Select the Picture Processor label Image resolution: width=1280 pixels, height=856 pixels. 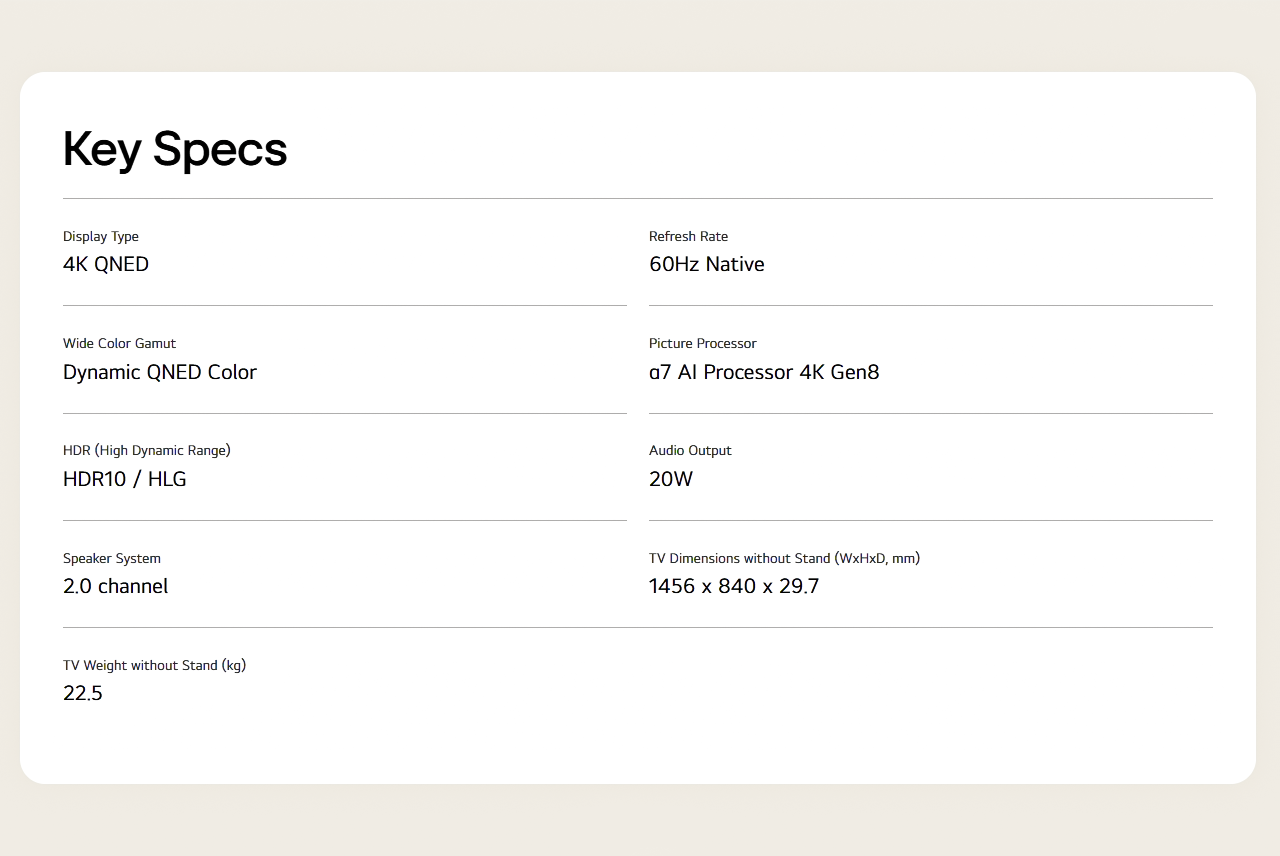(703, 344)
